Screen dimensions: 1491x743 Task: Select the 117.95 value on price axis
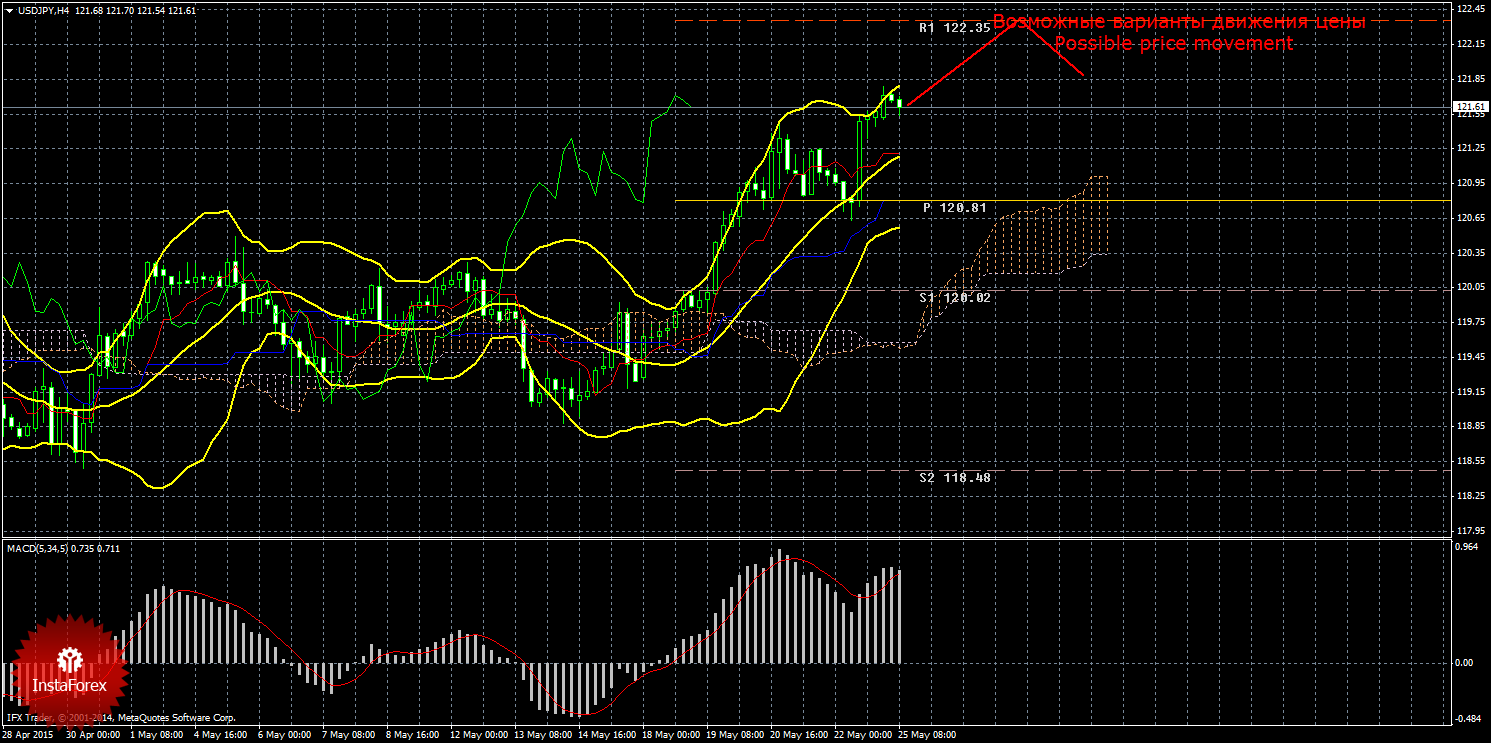click(x=1469, y=531)
